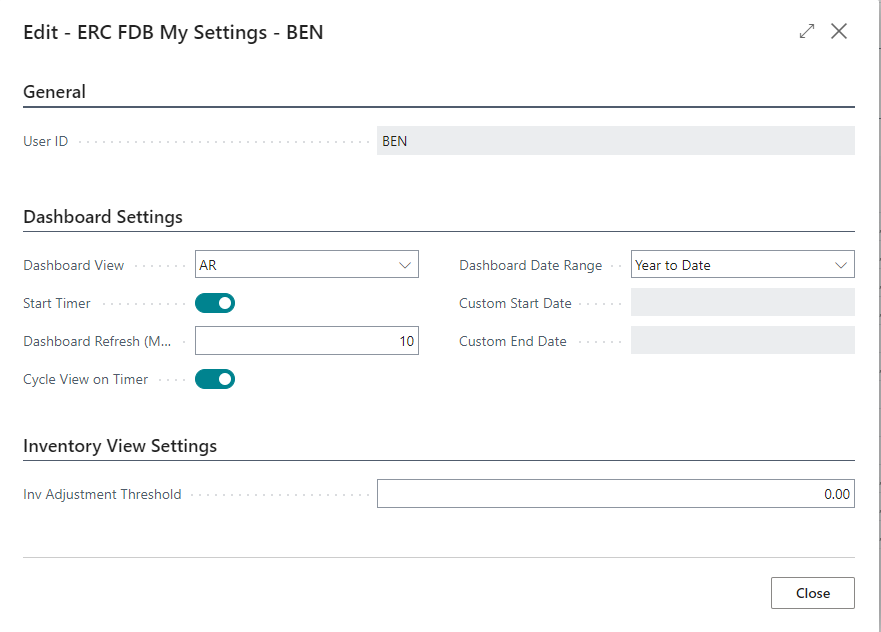
Task: Turn off the Start Timer switch
Action: [x=215, y=303]
